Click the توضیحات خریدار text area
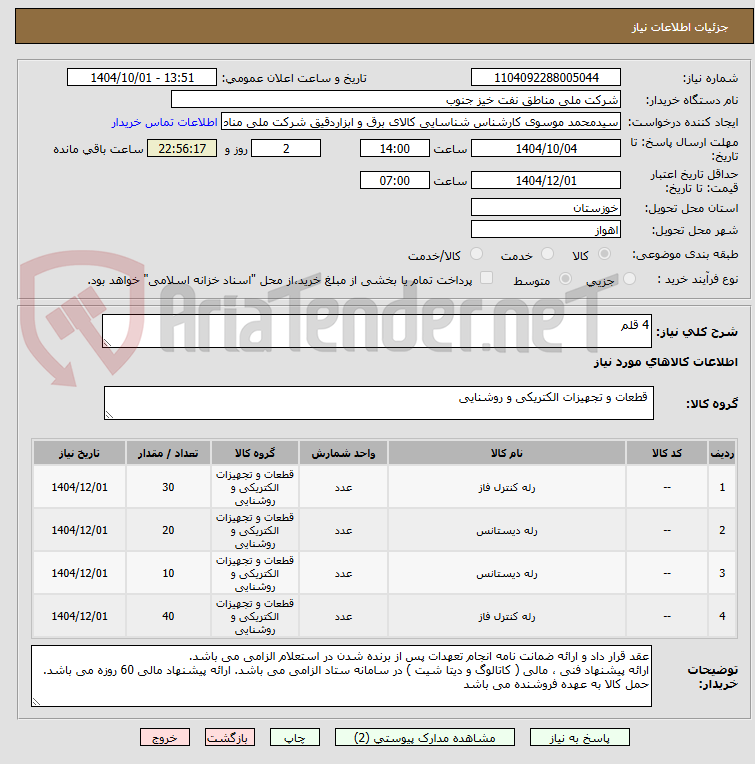755x764 pixels. 341,676
